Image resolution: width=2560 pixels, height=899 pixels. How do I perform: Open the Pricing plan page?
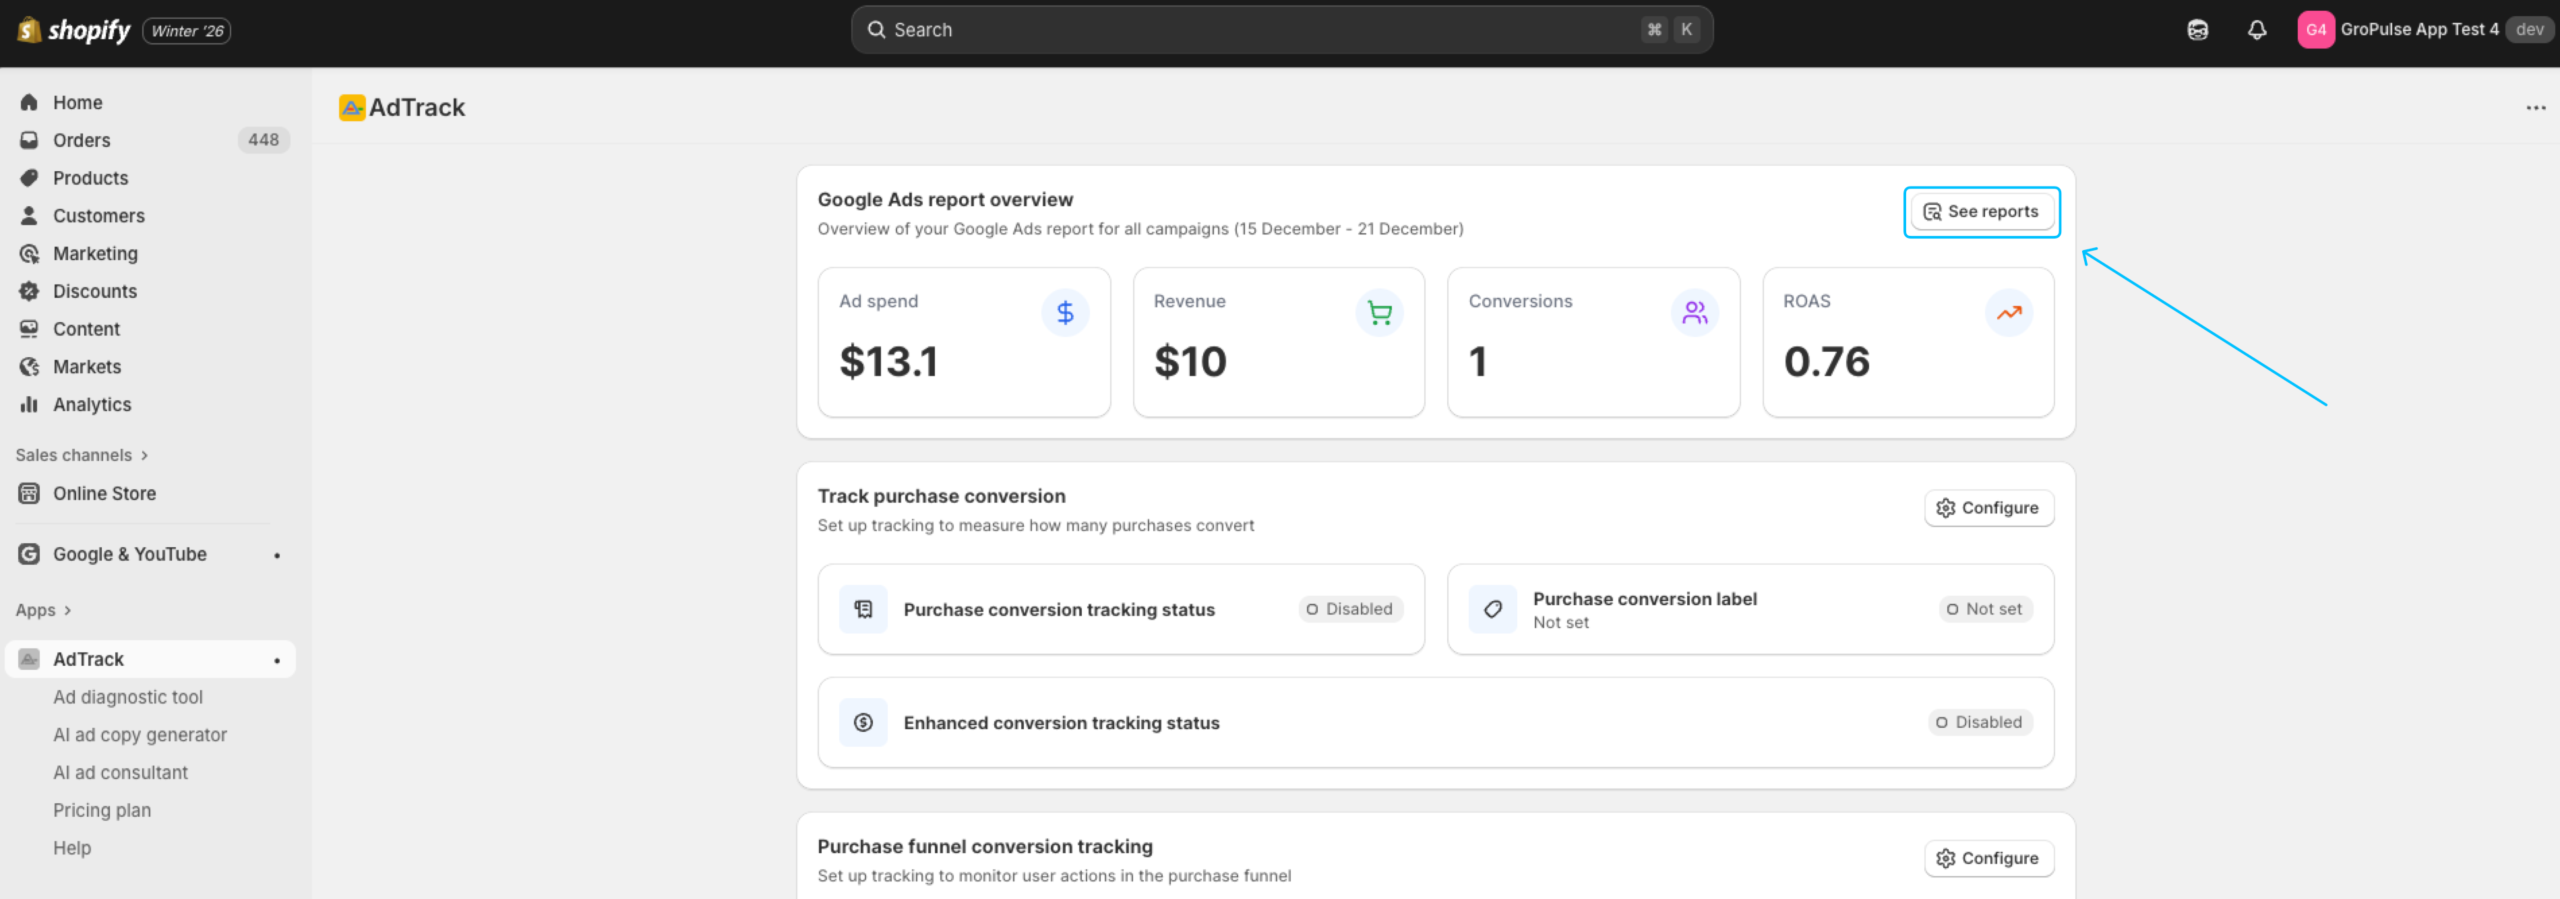click(102, 810)
